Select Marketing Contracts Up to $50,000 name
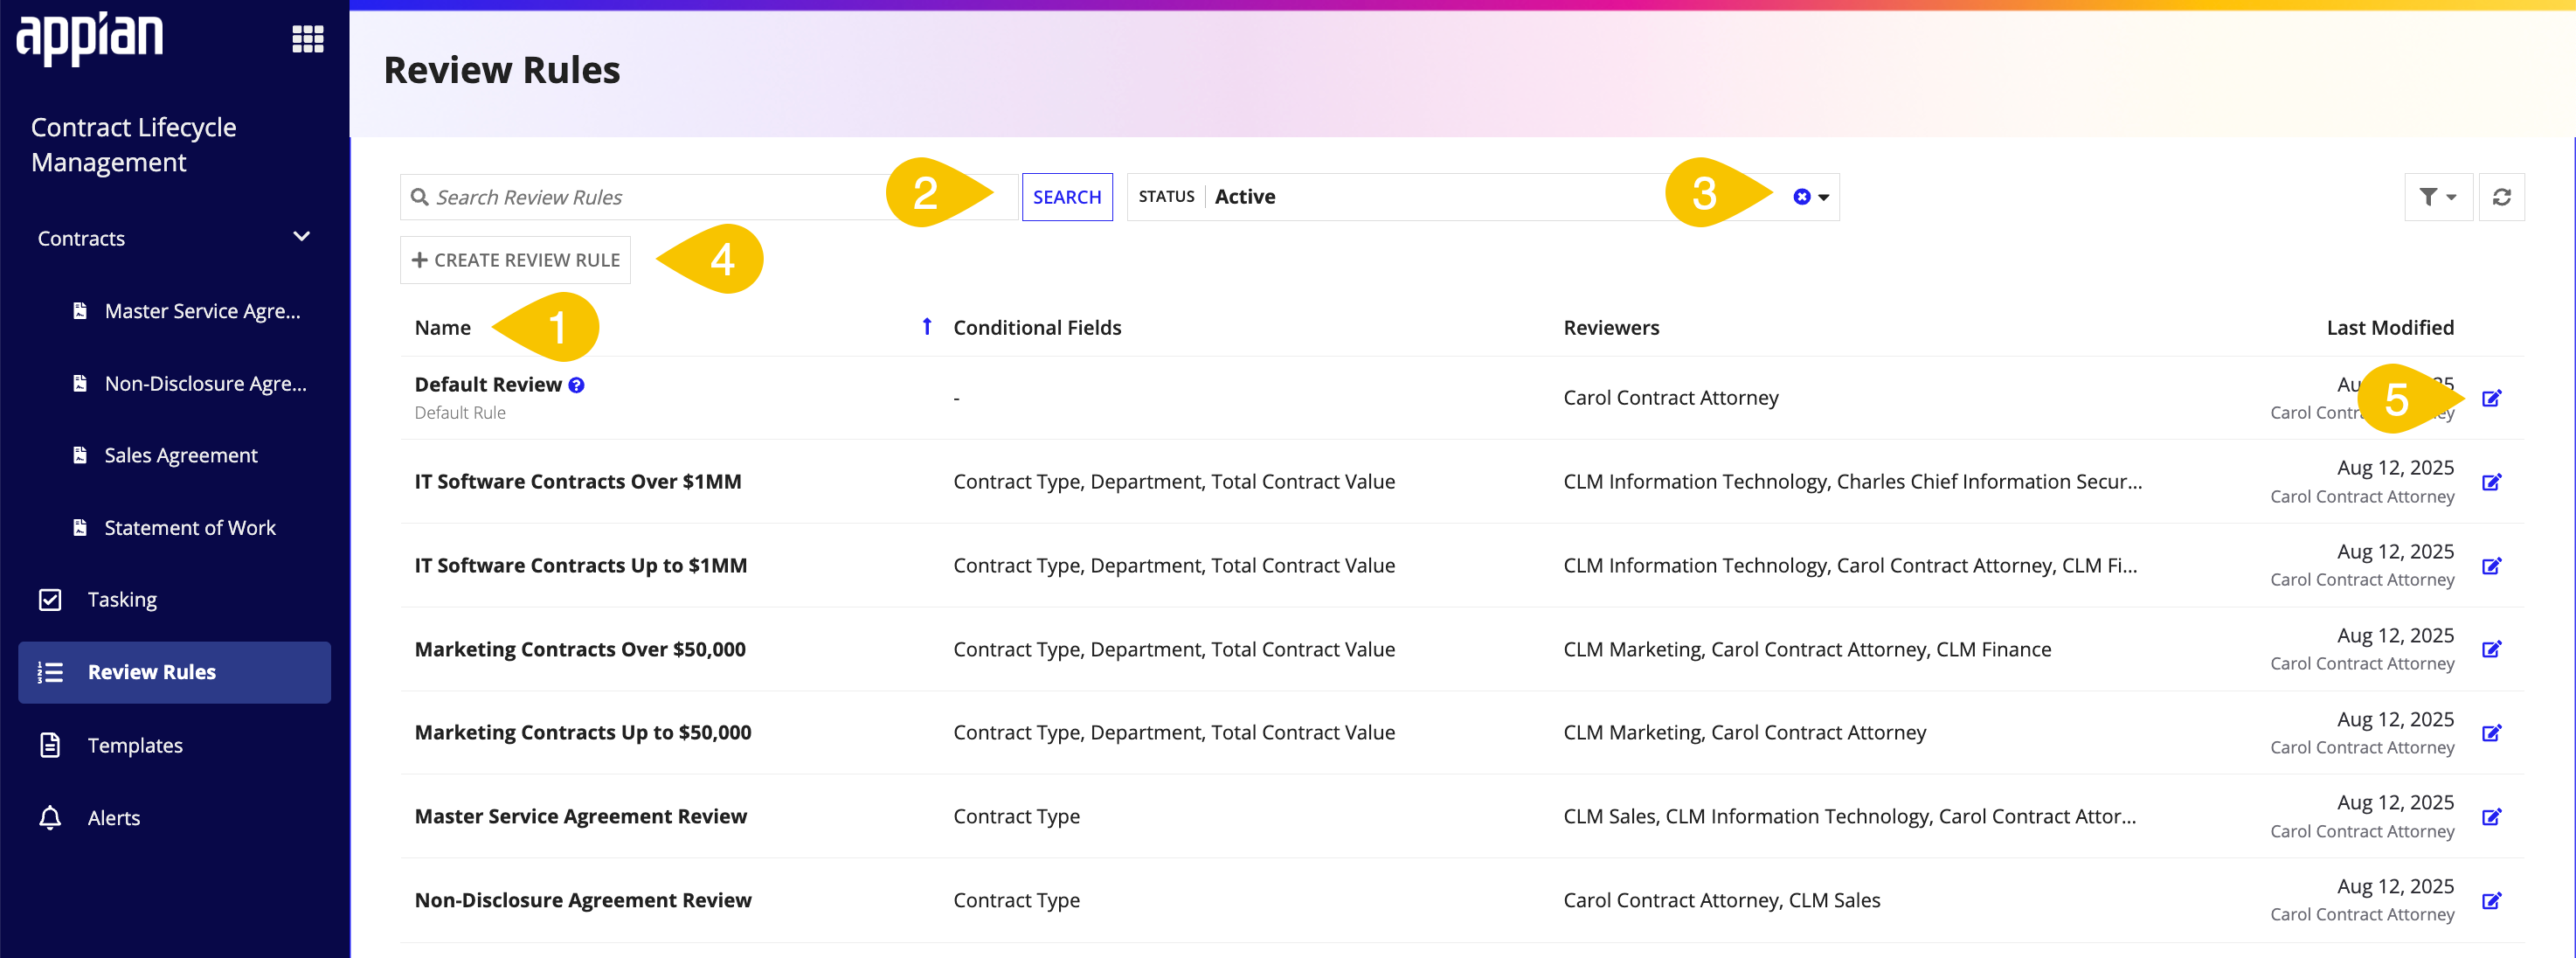 pos(583,732)
